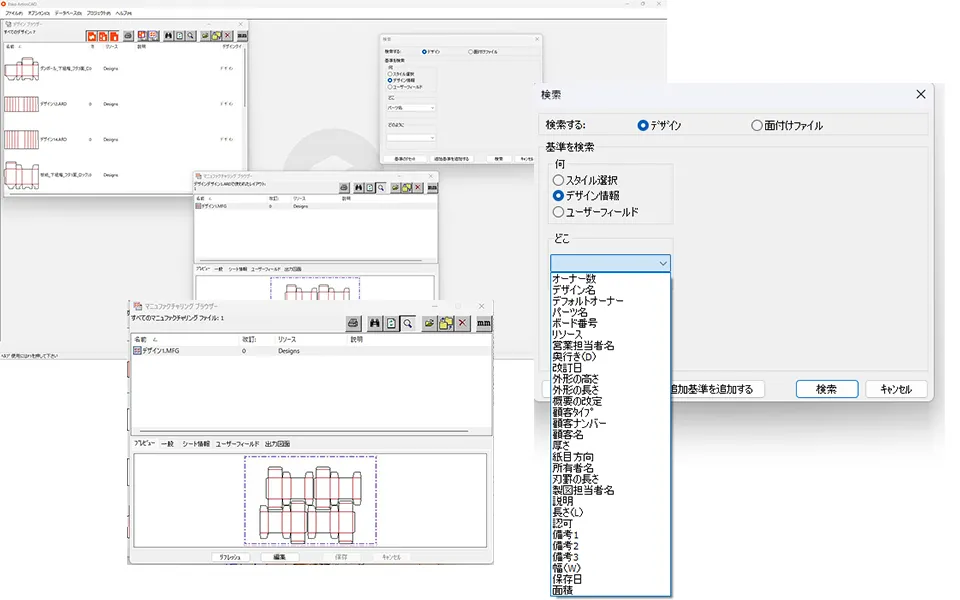Select the binoculars search icon

tap(374, 322)
